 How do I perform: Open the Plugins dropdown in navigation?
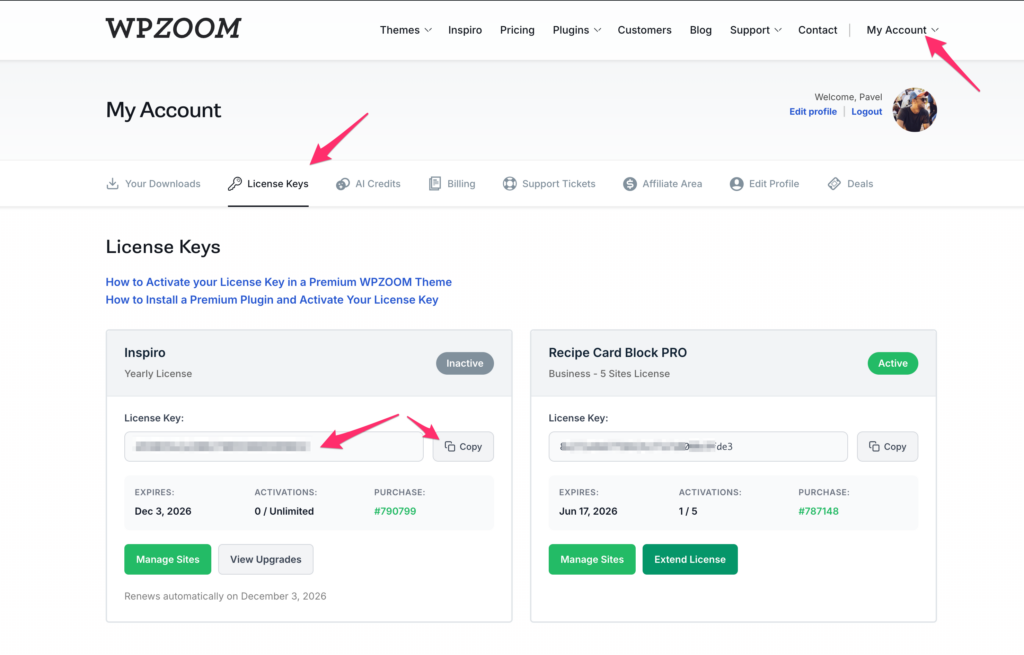coord(577,30)
